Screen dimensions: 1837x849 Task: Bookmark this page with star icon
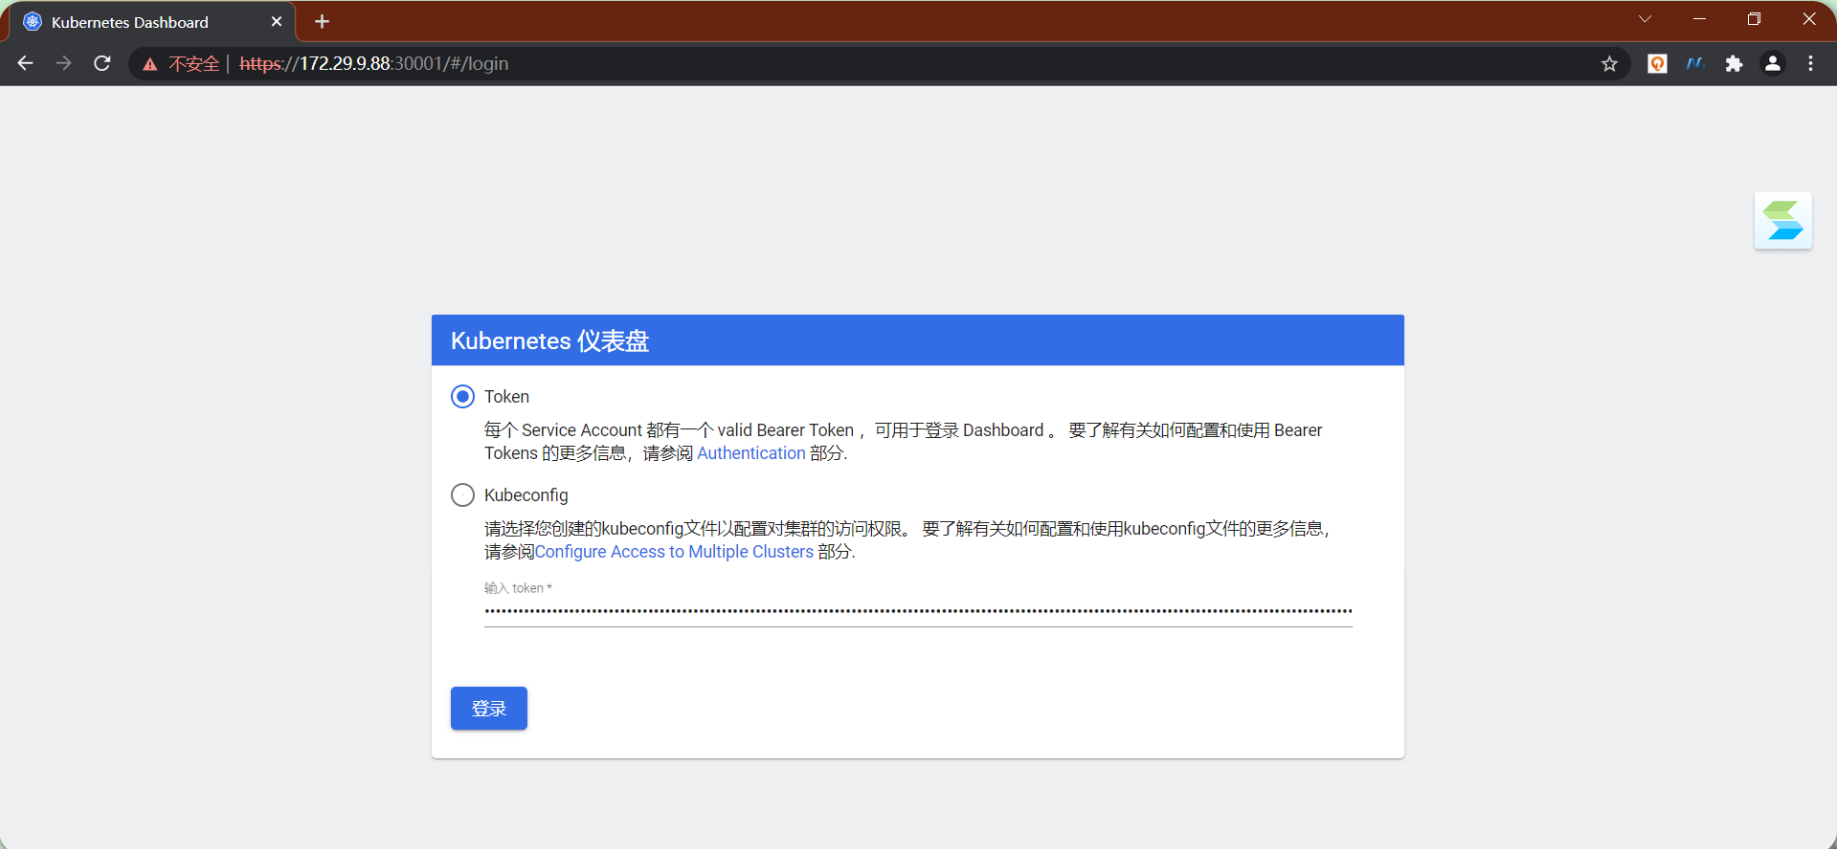[1609, 64]
